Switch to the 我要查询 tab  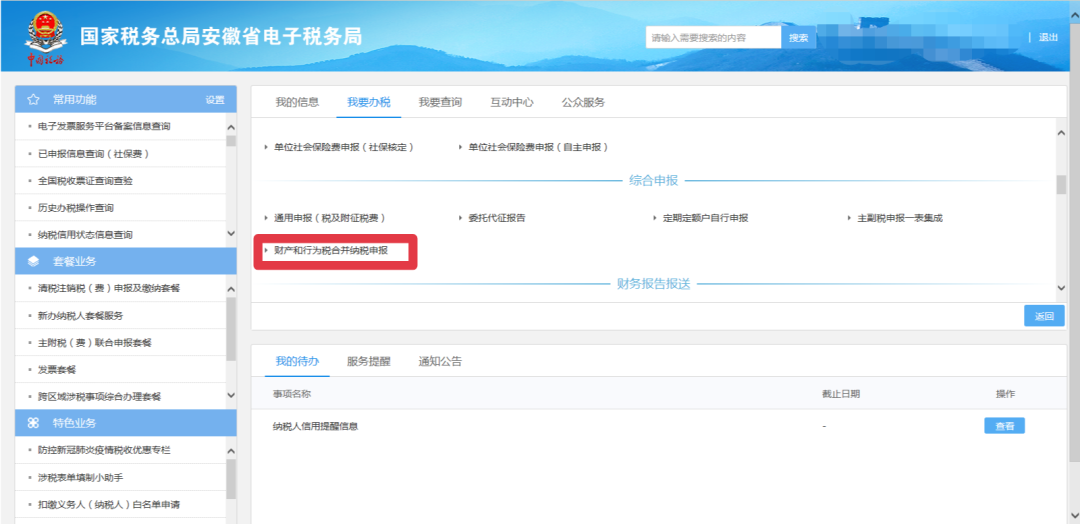click(x=440, y=103)
